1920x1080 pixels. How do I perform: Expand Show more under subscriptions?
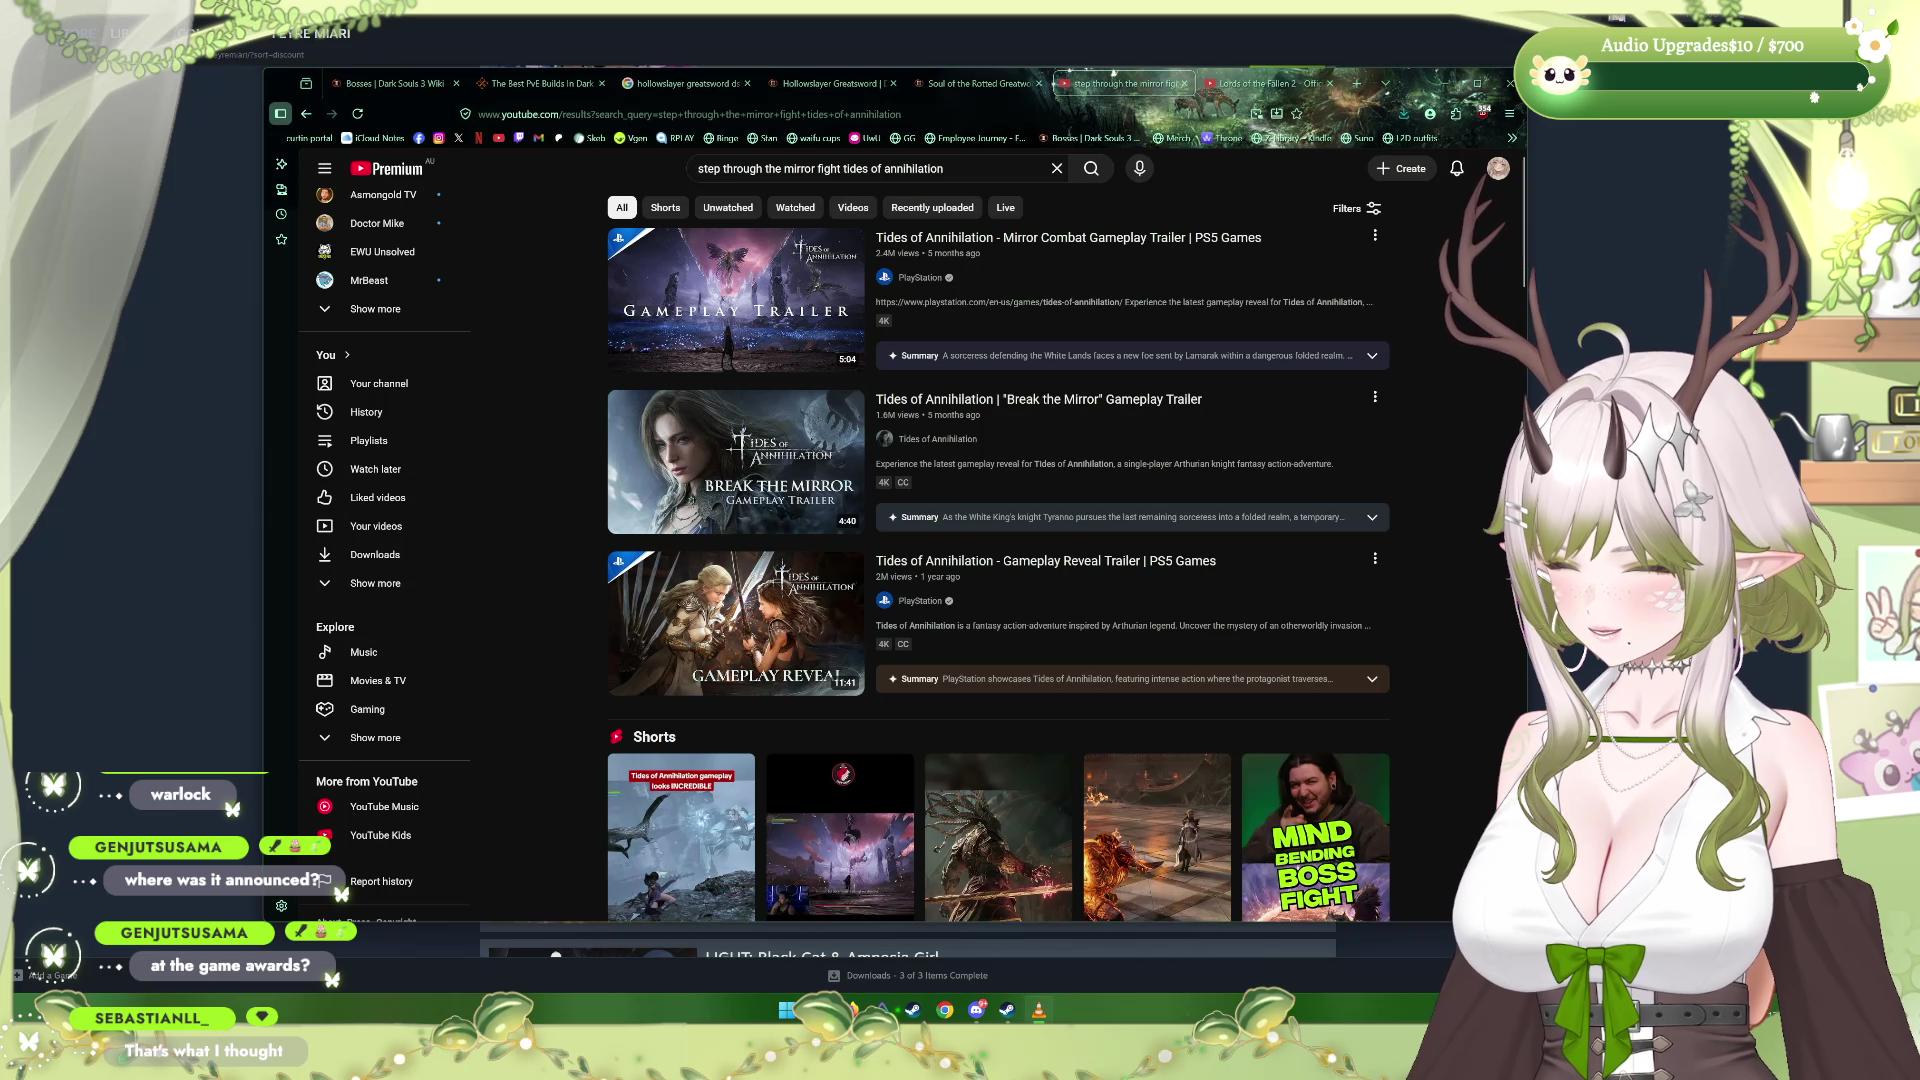tap(375, 309)
